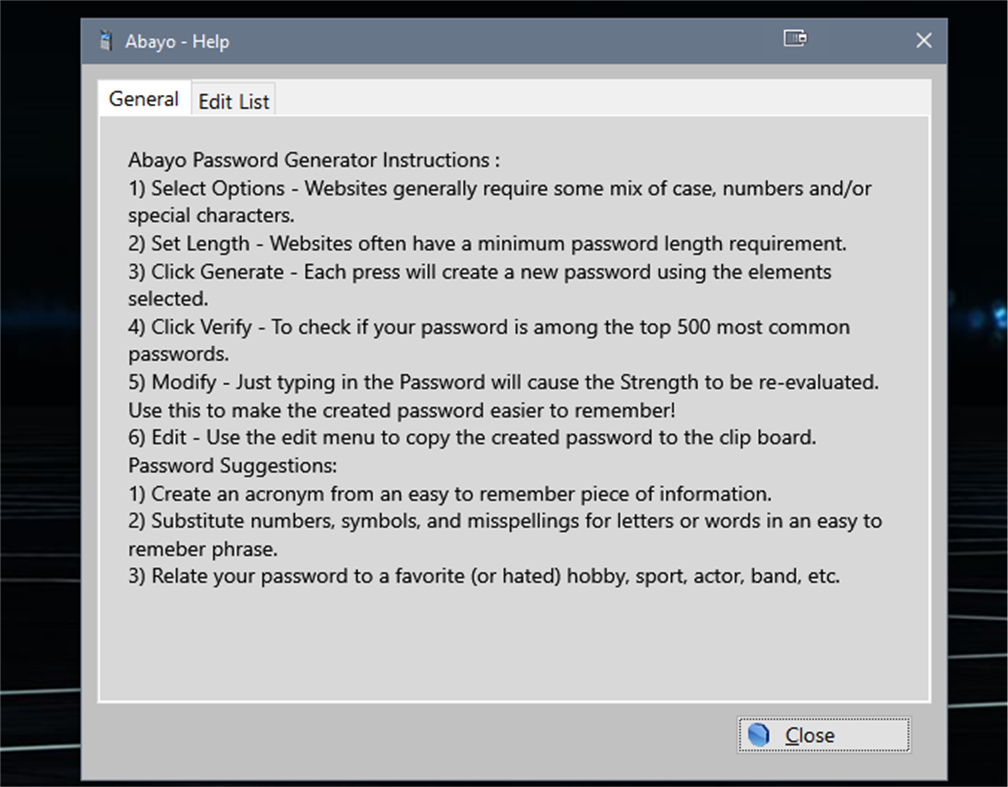Click the "Abayo - Help" window title text

point(177,42)
